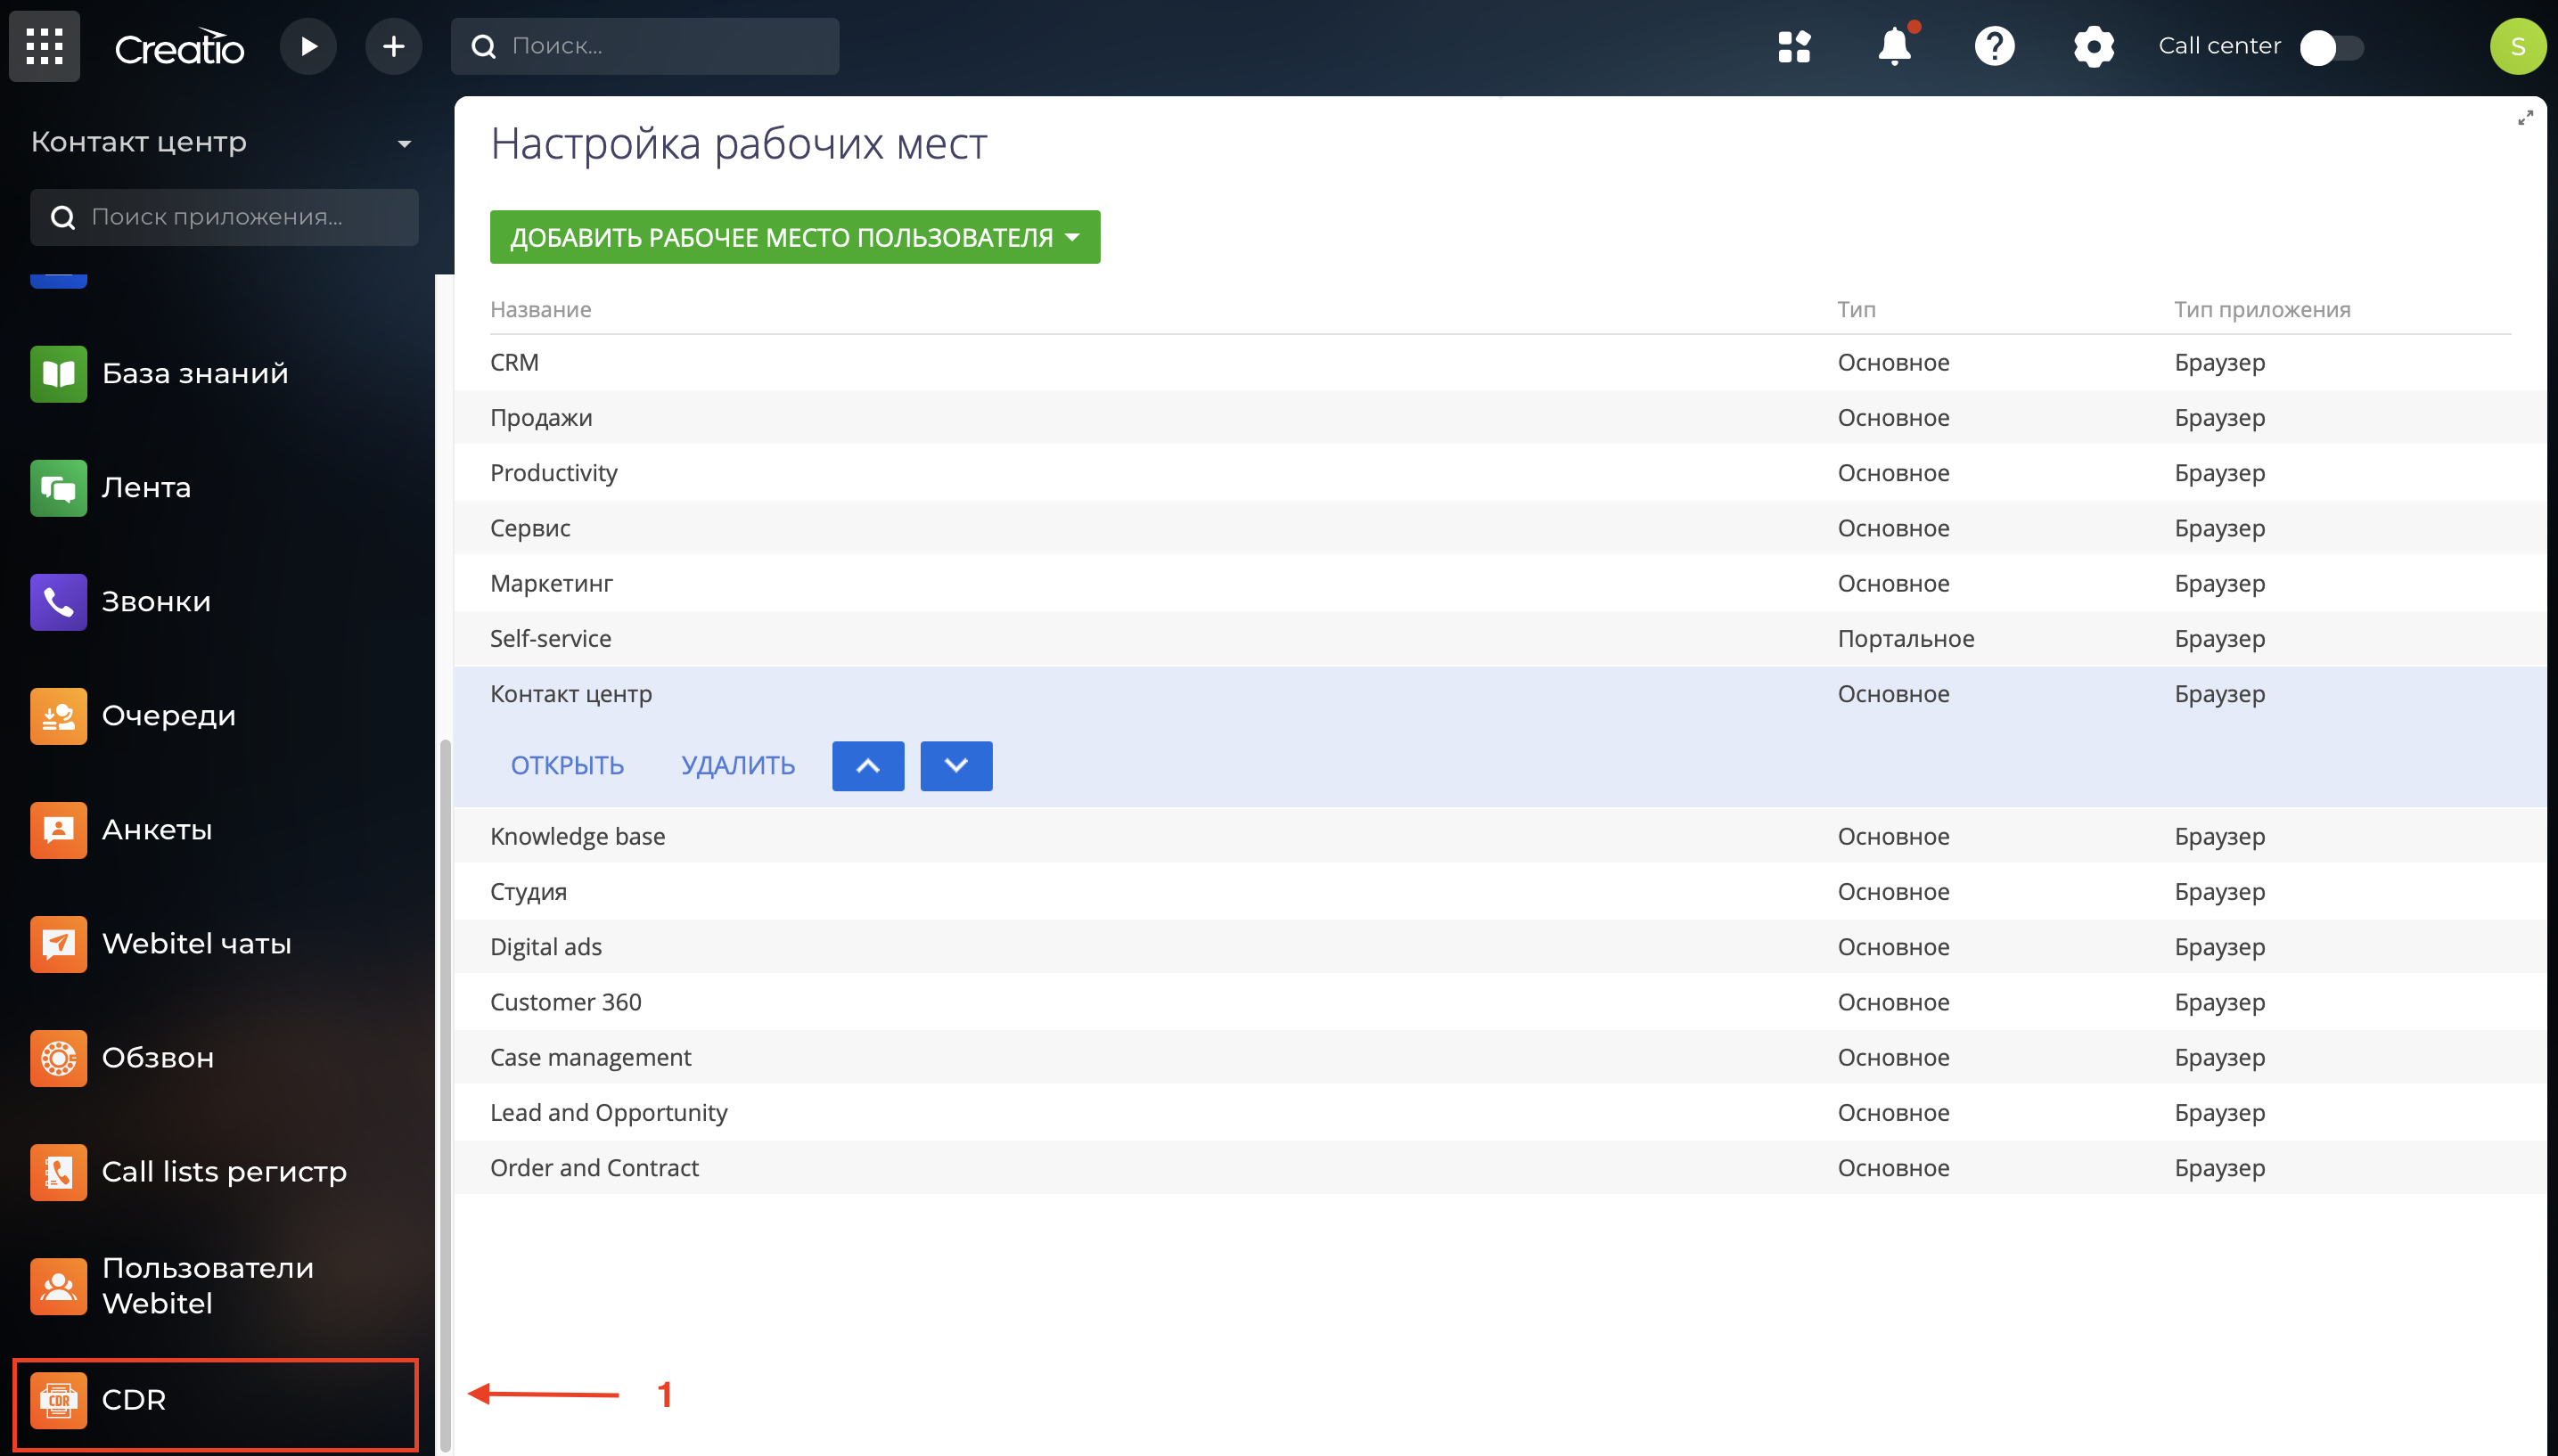Move Контакт центр down with arrow button
2558x1456 pixels.
(x=956, y=766)
